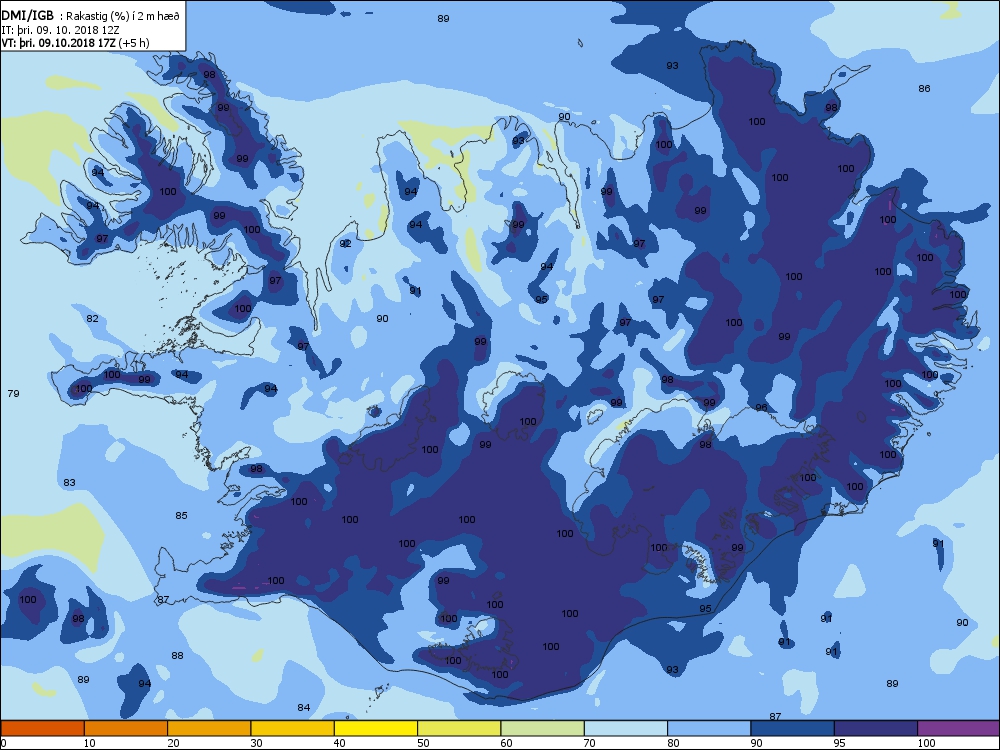Viewport: 1000px width, 750px height.
Task: Click the humidity value '86' on the map
Action: (x=925, y=89)
